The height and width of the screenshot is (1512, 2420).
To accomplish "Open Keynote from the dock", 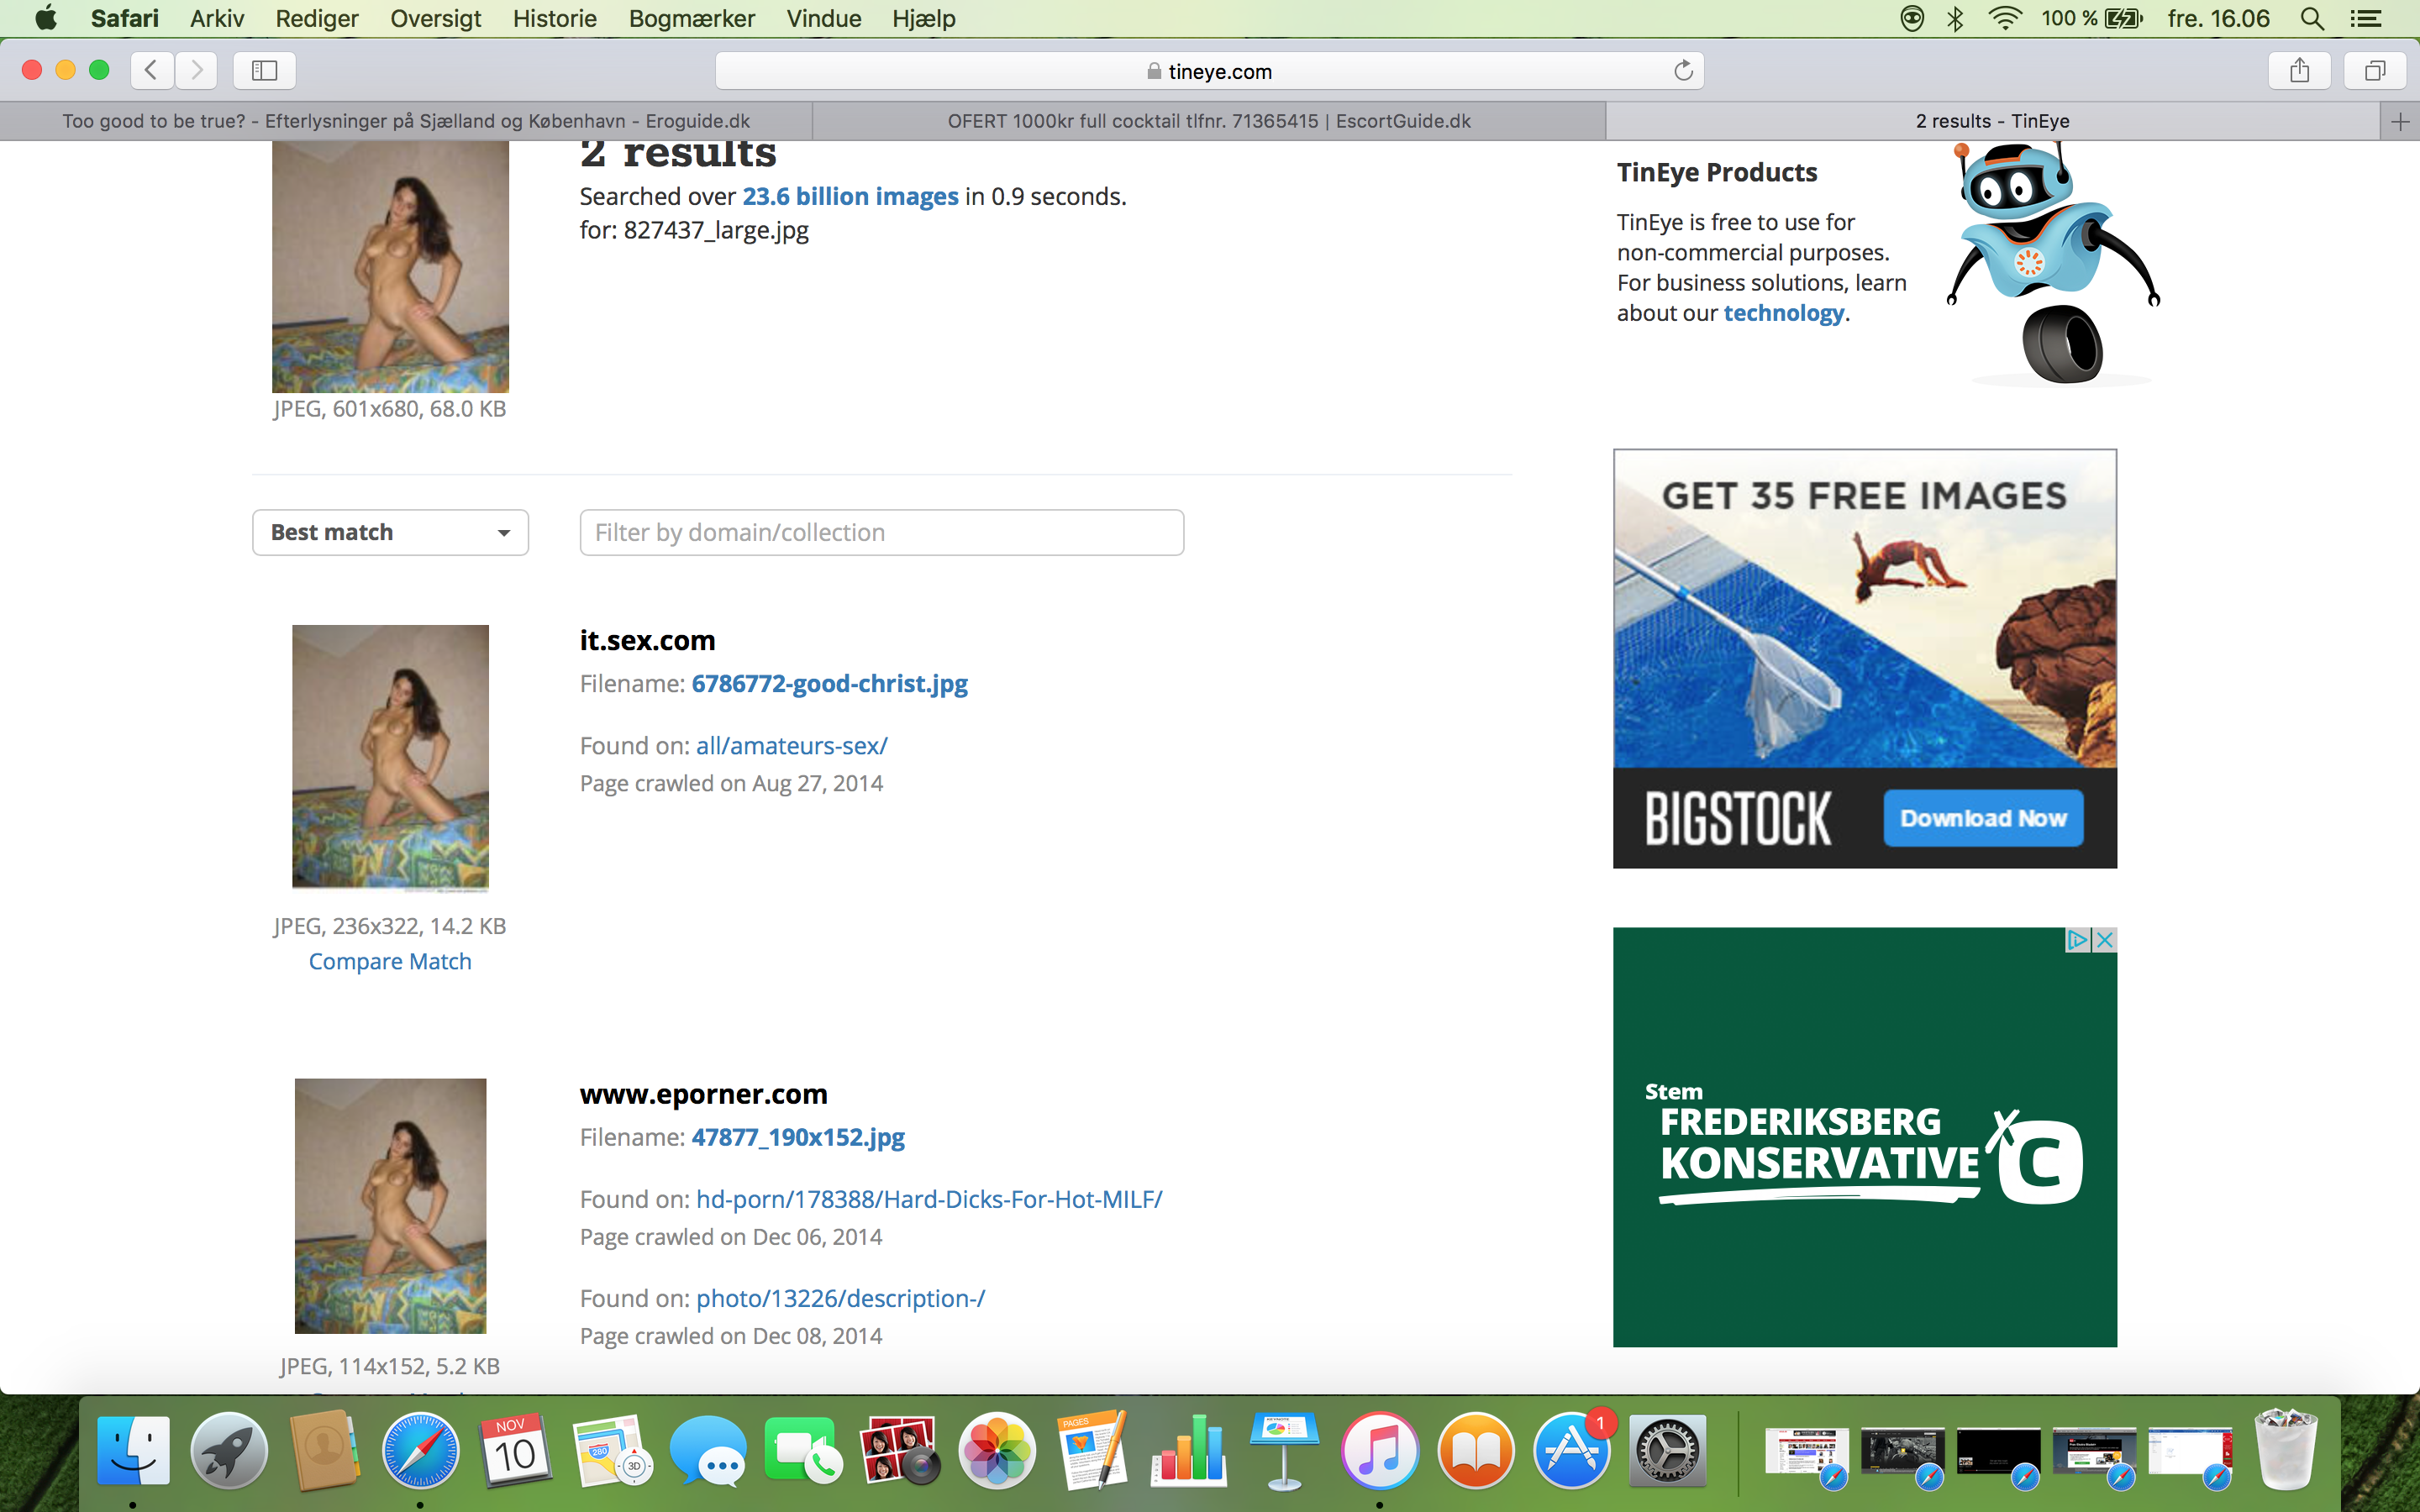I will pos(1284,1450).
